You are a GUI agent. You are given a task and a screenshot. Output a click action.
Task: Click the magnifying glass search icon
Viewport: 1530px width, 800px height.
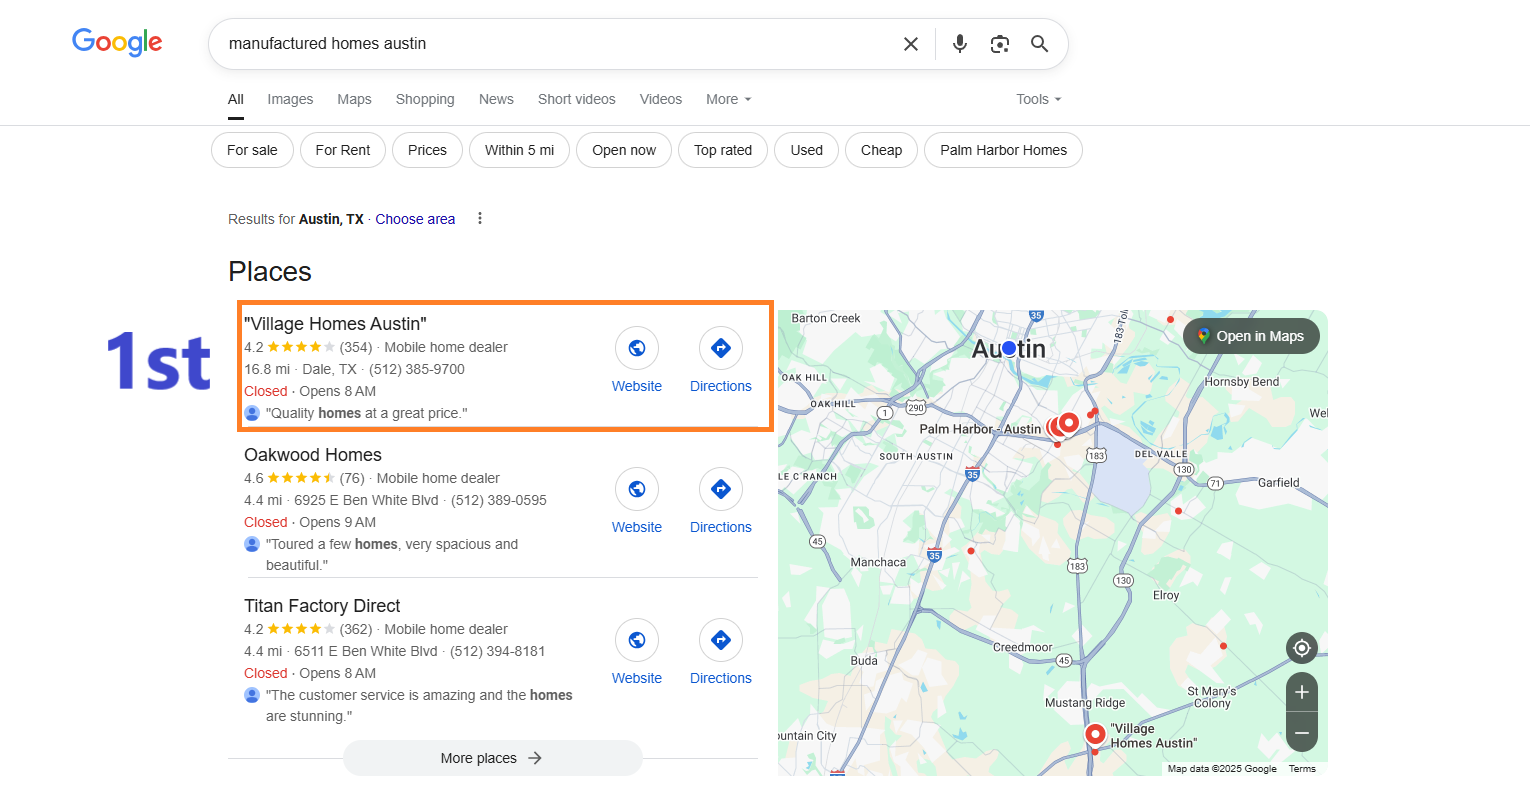click(1040, 44)
